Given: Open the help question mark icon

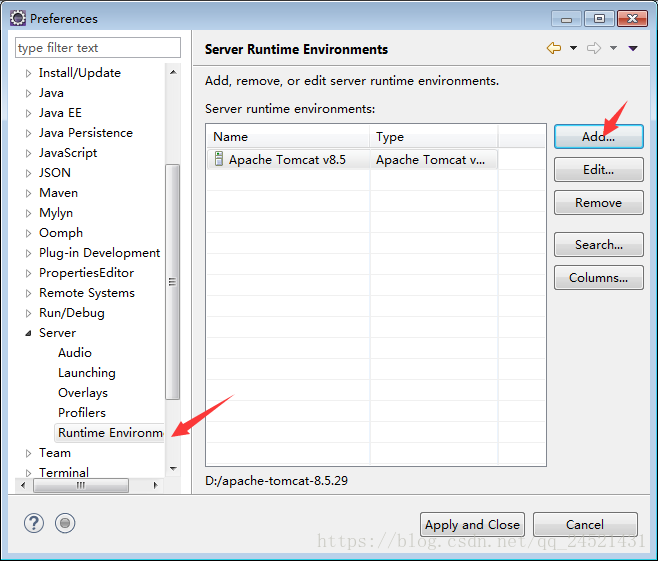Looking at the screenshot, I should tap(34, 523).
